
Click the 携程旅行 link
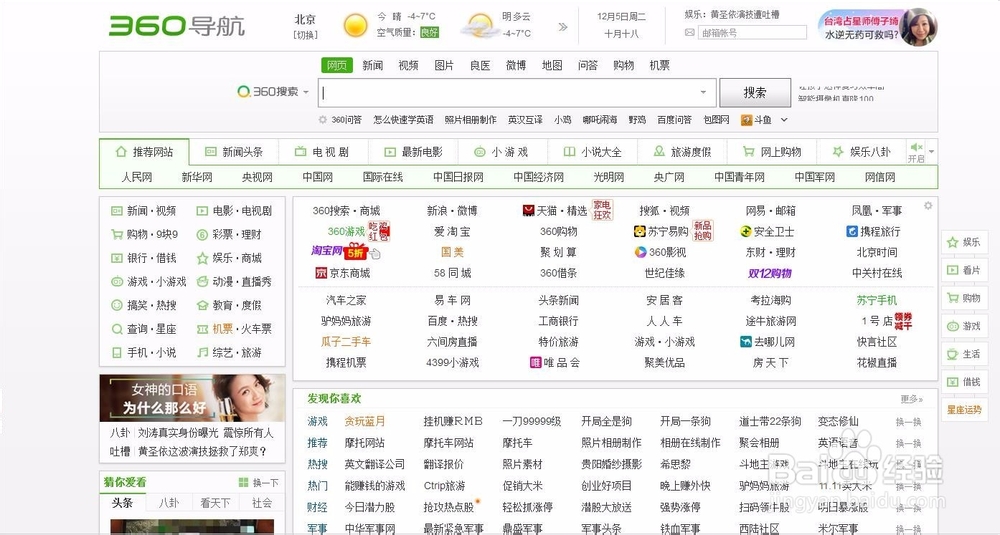pyautogui.click(x=880, y=231)
